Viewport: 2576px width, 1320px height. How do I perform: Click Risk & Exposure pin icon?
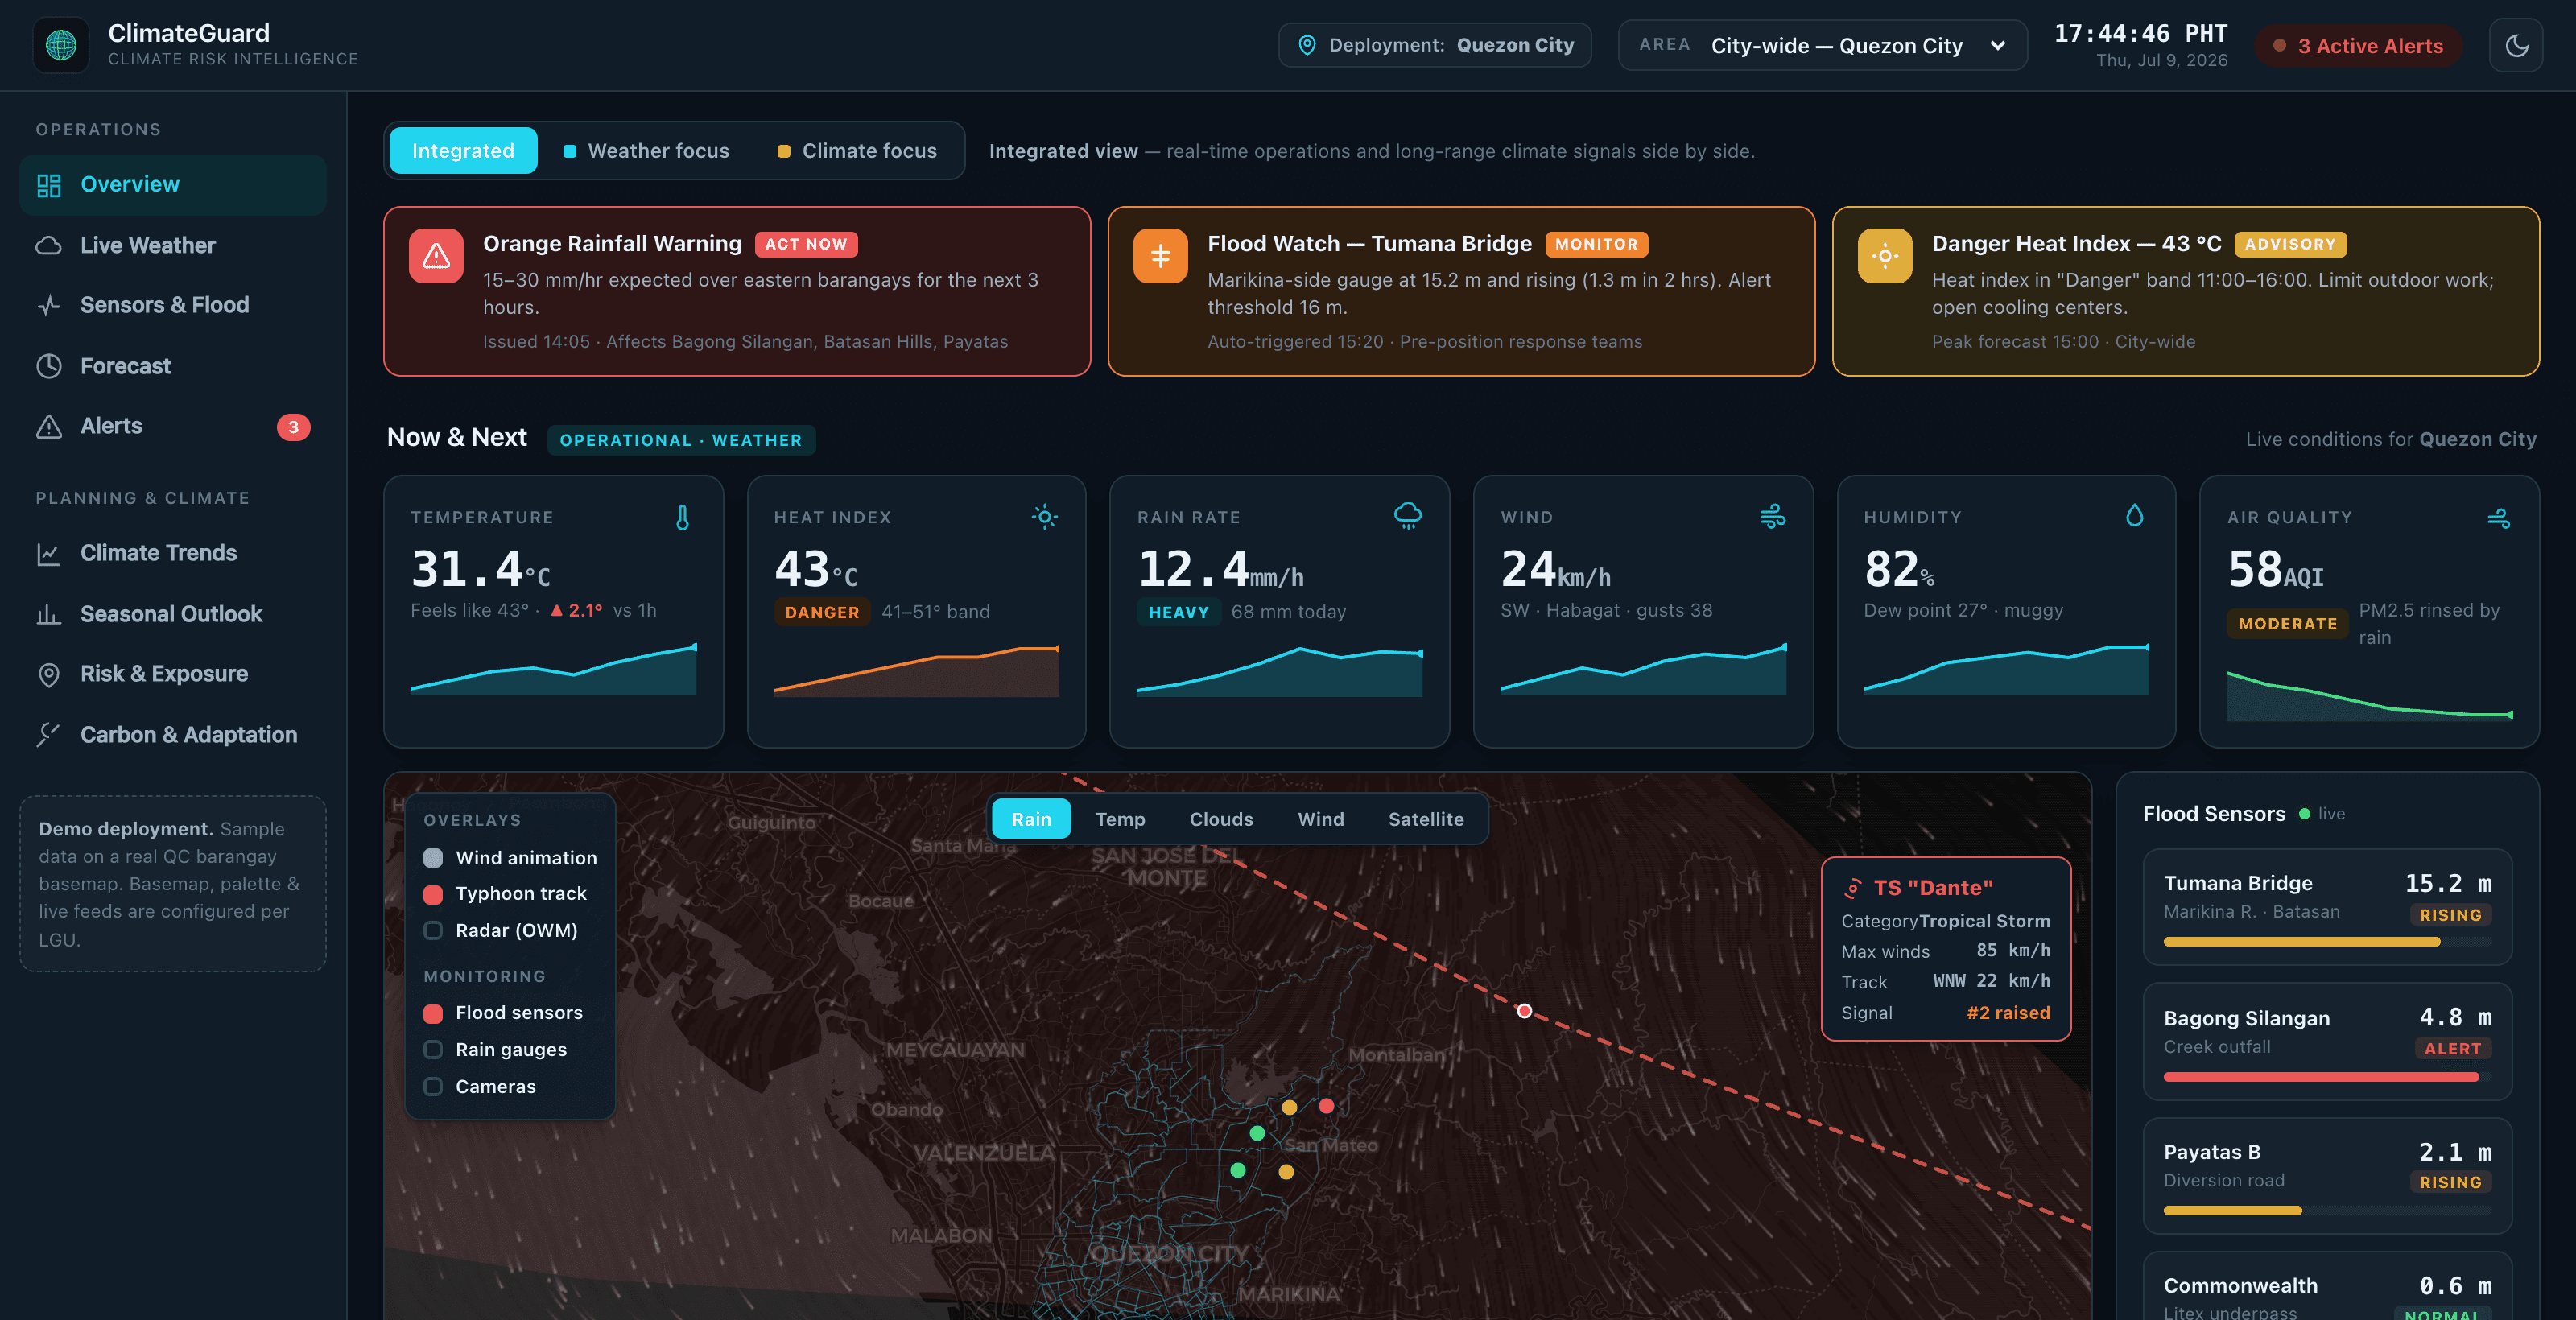(x=49, y=674)
